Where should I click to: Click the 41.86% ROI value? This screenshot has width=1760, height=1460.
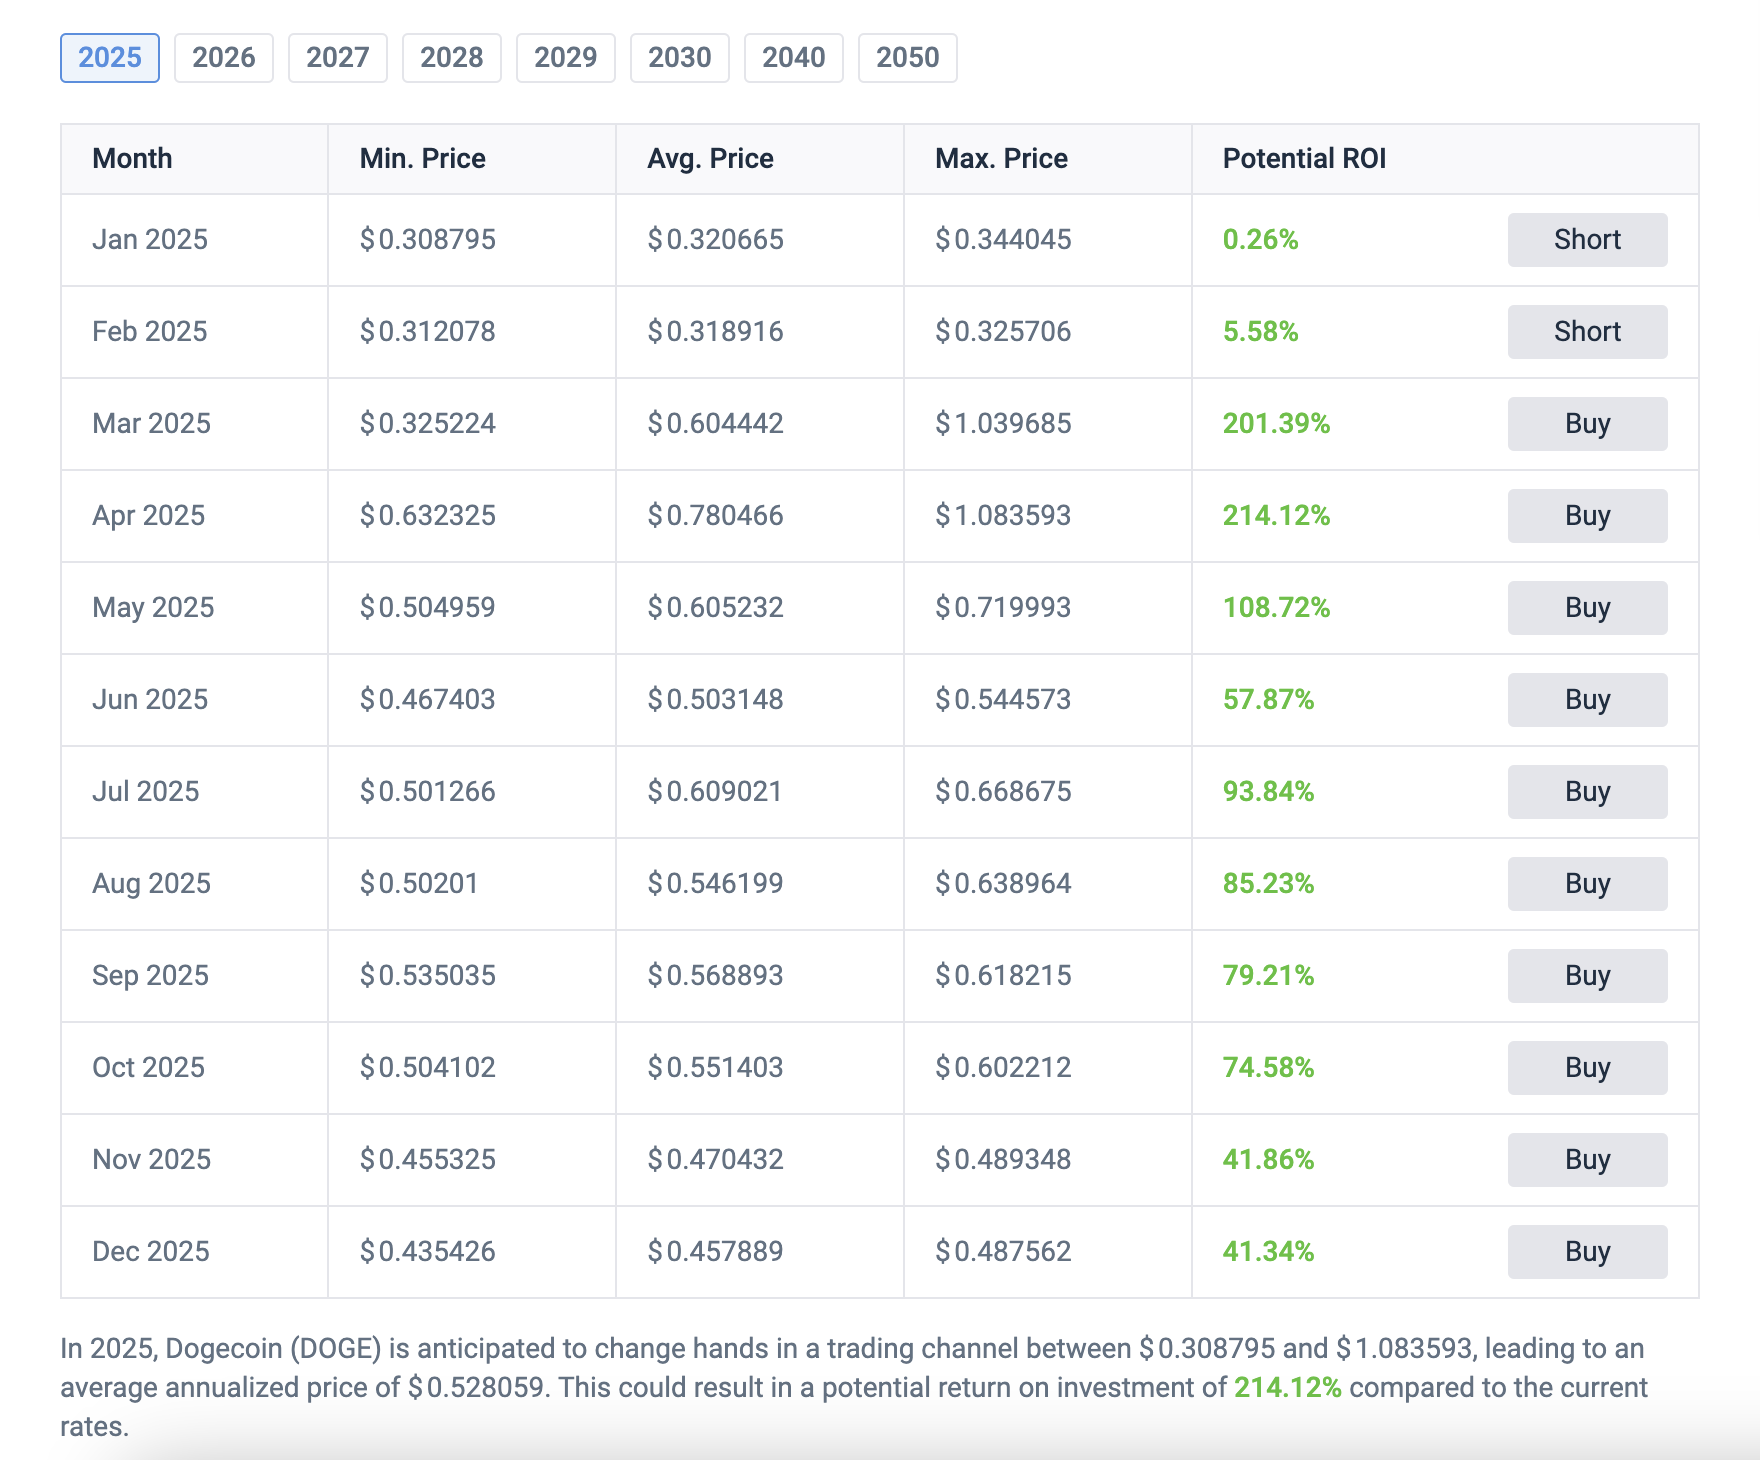1268,1160
